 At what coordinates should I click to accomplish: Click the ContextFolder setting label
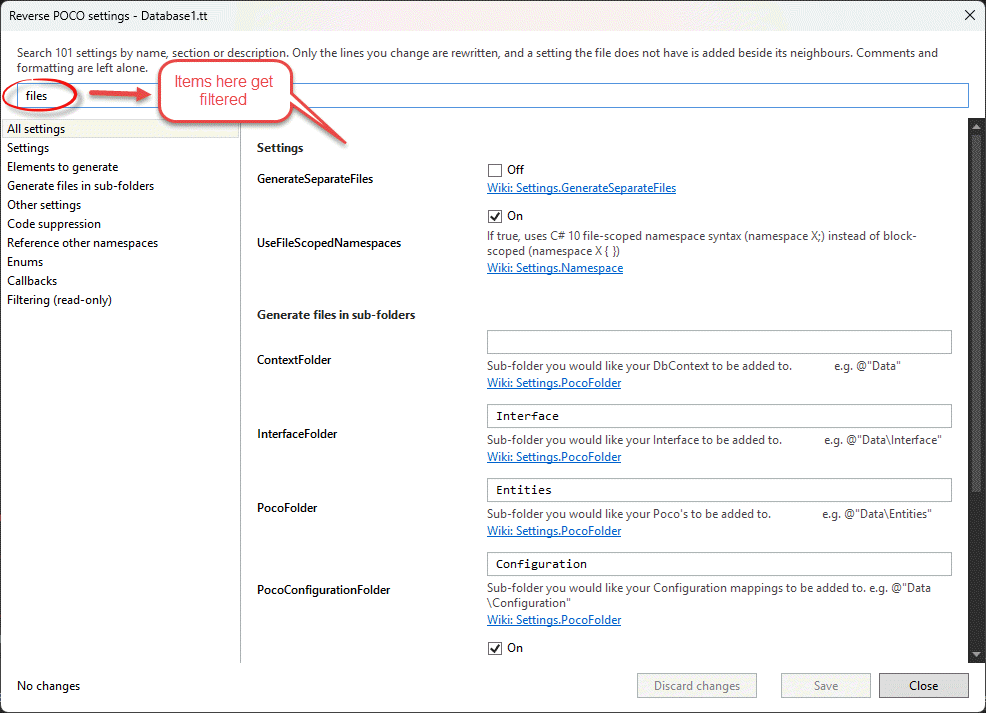[294, 360]
